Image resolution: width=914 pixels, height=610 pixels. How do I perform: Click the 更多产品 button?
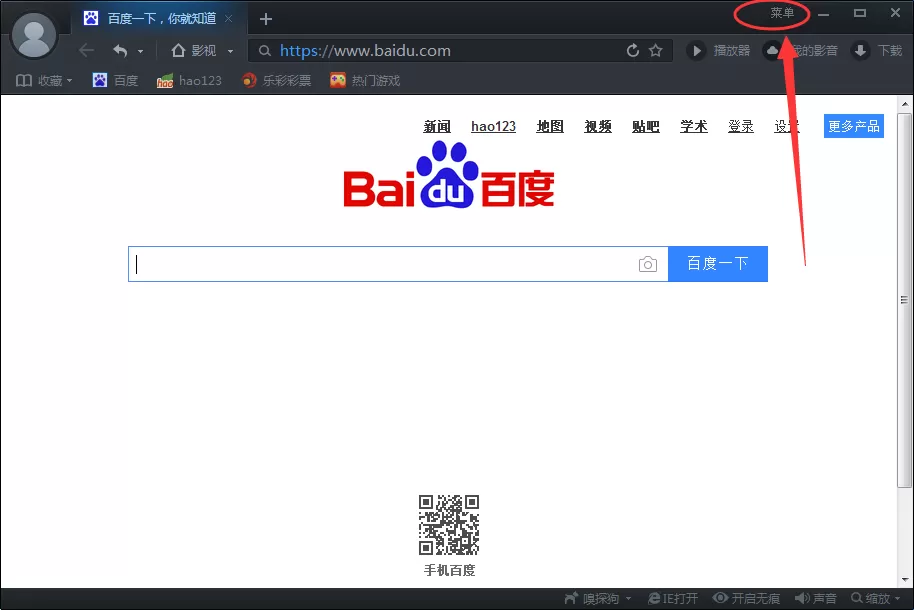pos(853,126)
